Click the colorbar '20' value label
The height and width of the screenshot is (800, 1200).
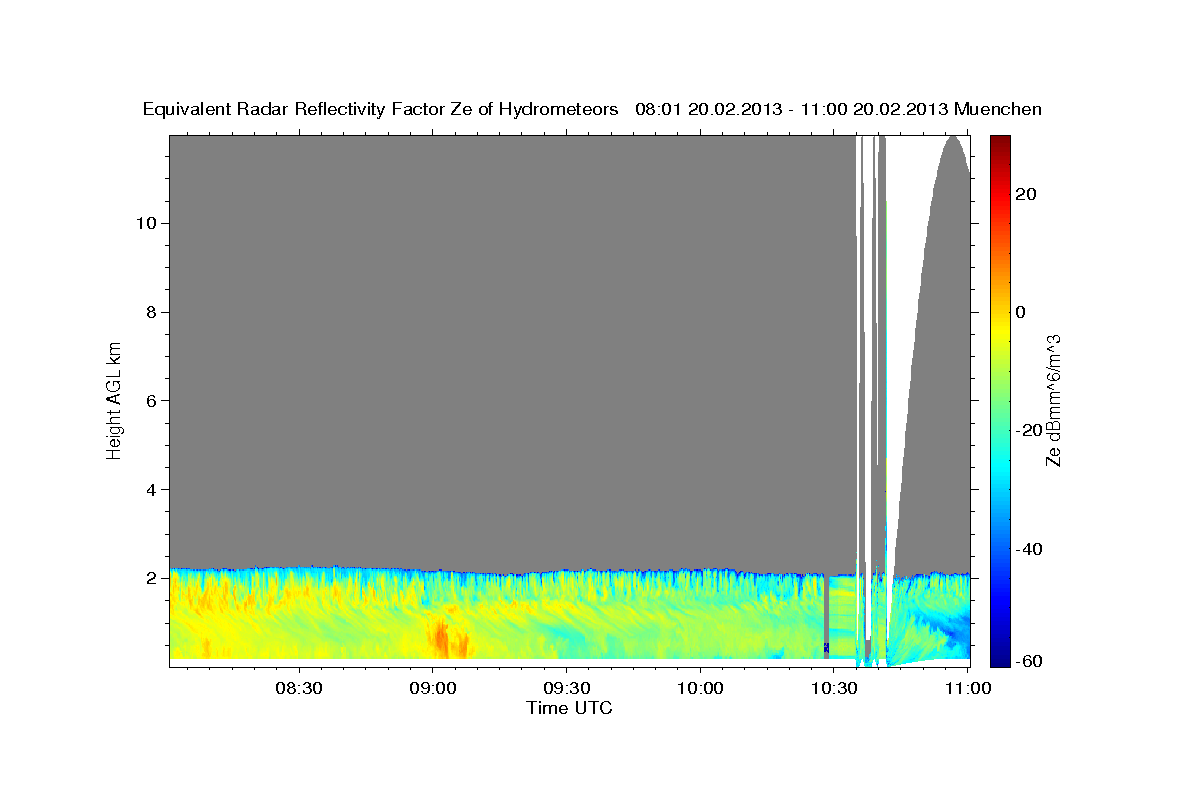pyautogui.click(x=1025, y=194)
